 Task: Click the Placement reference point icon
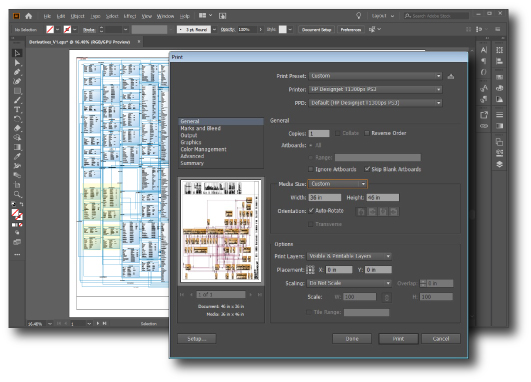tap(310, 270)
